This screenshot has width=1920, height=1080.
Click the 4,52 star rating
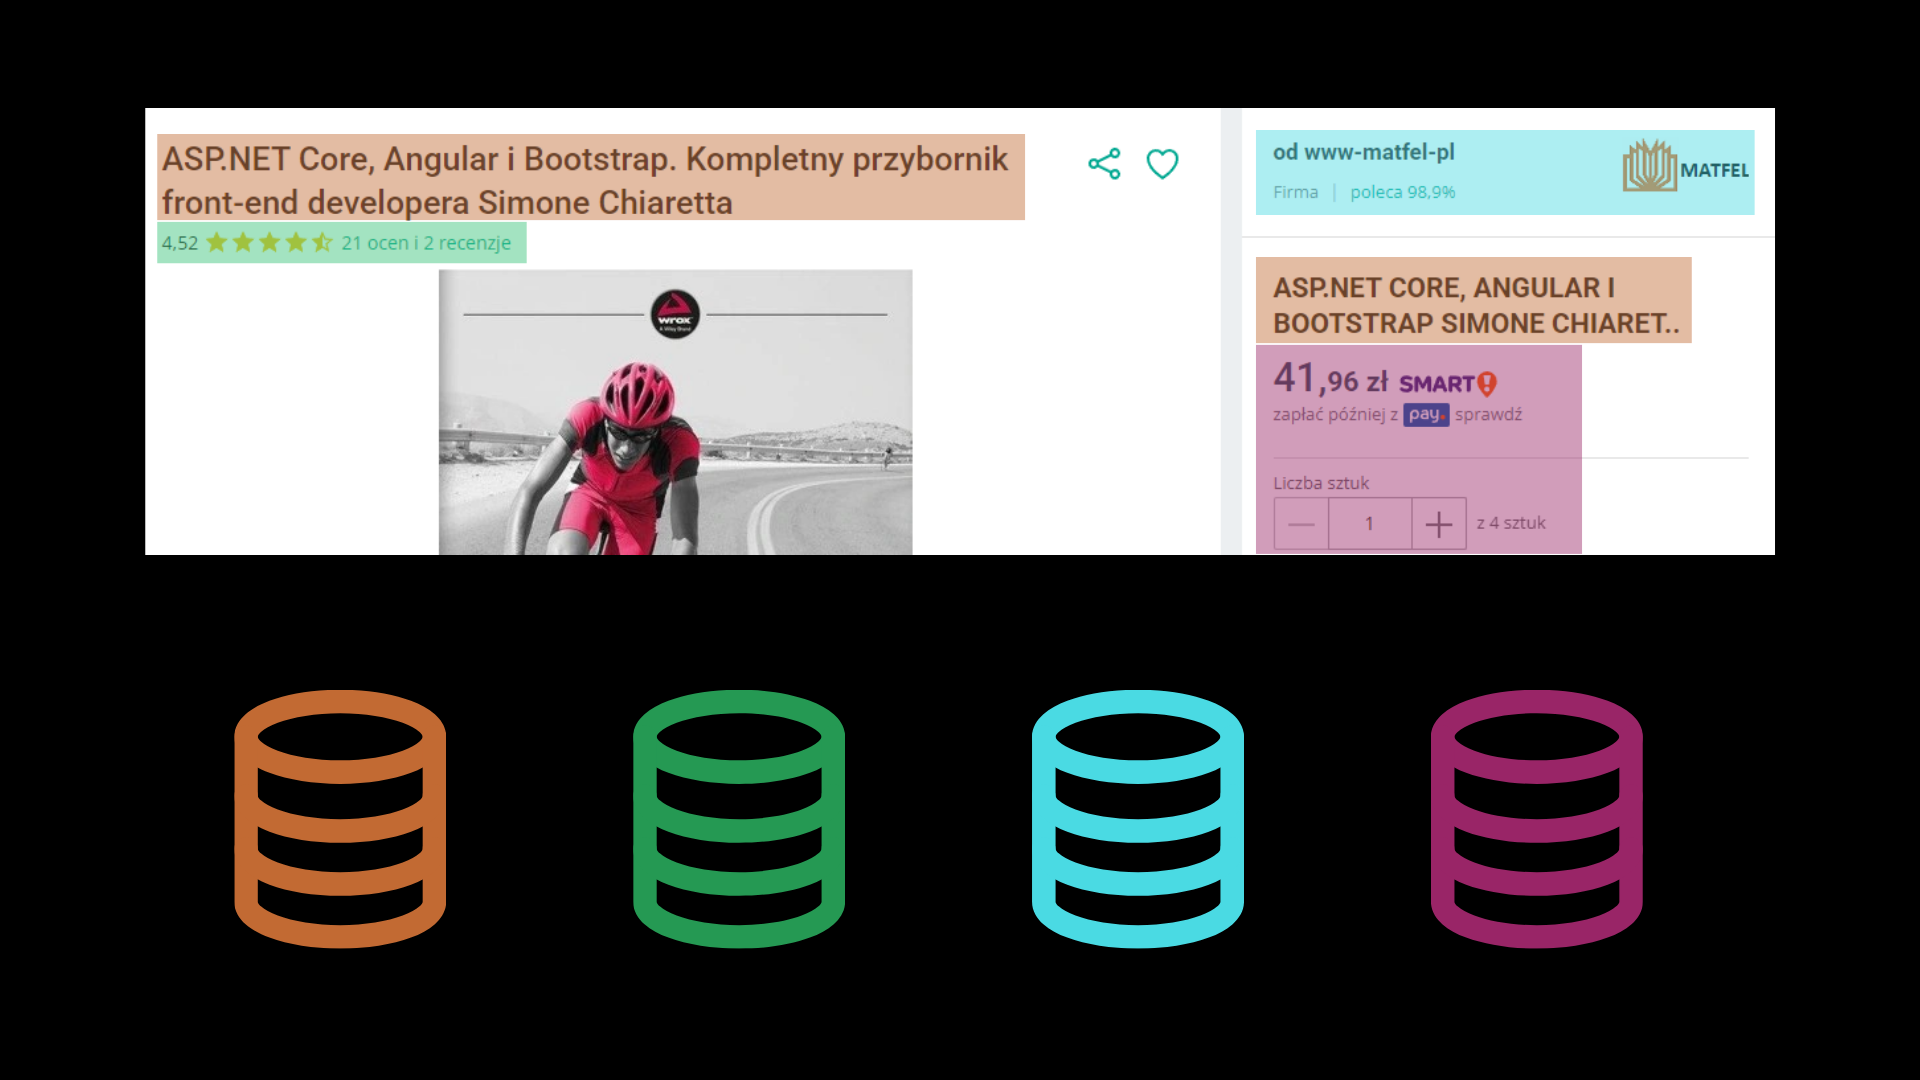[247, 243]
